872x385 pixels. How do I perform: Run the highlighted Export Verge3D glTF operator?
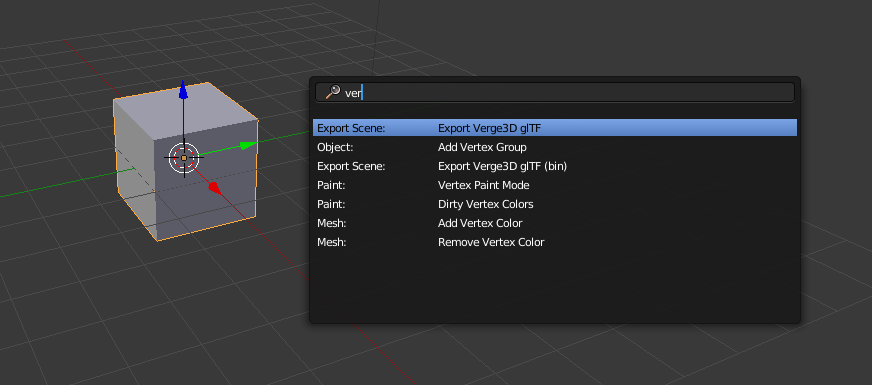point(554,128)
